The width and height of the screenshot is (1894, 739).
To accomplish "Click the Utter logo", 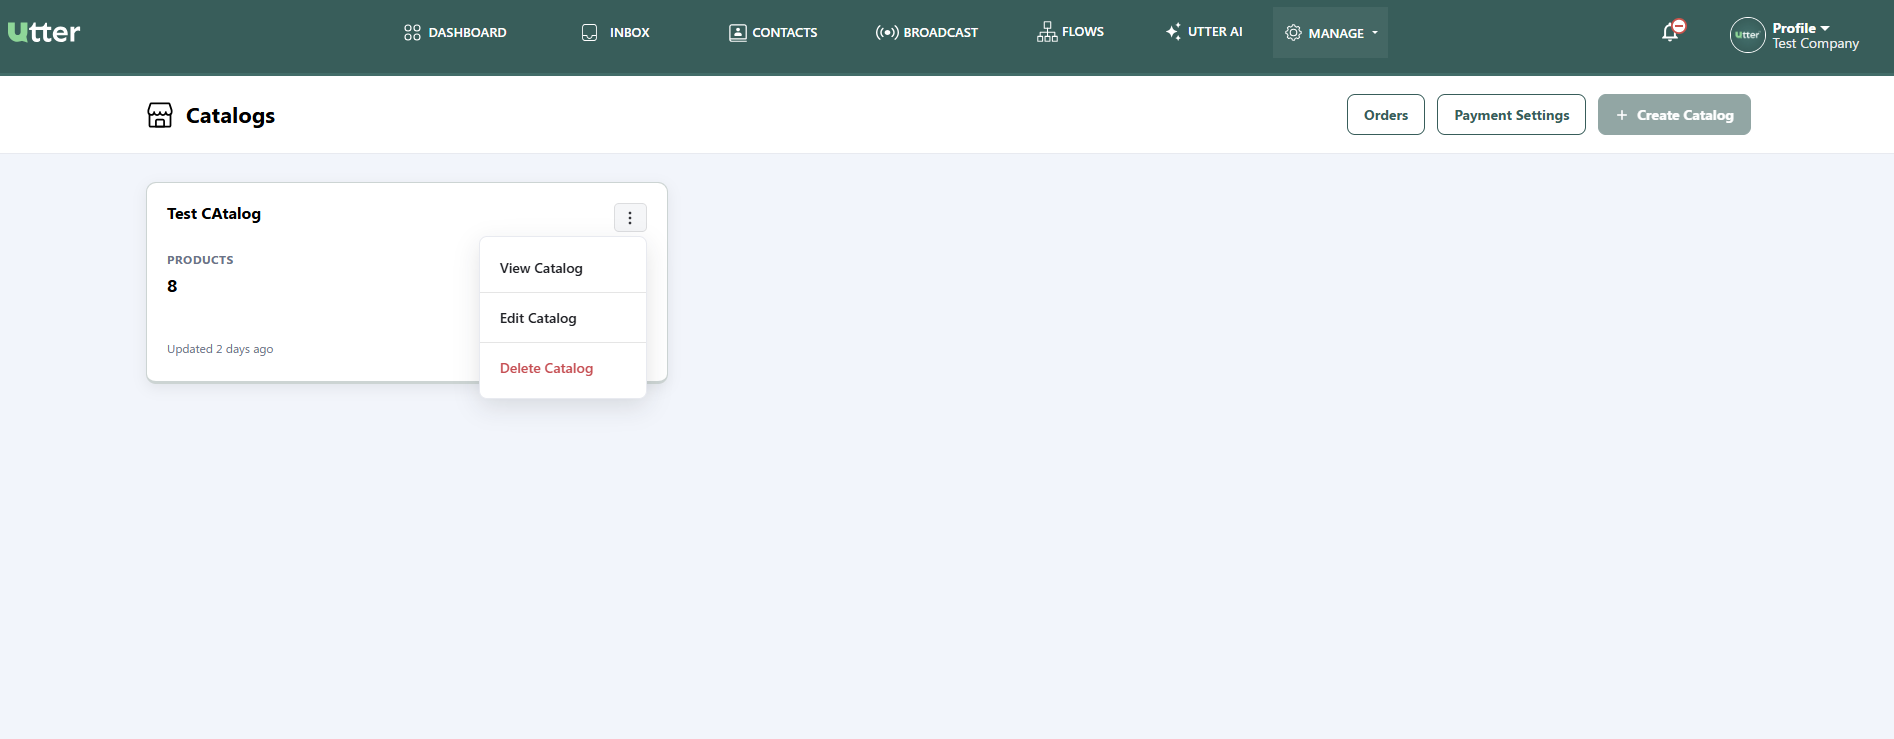I will pos(44,32).
